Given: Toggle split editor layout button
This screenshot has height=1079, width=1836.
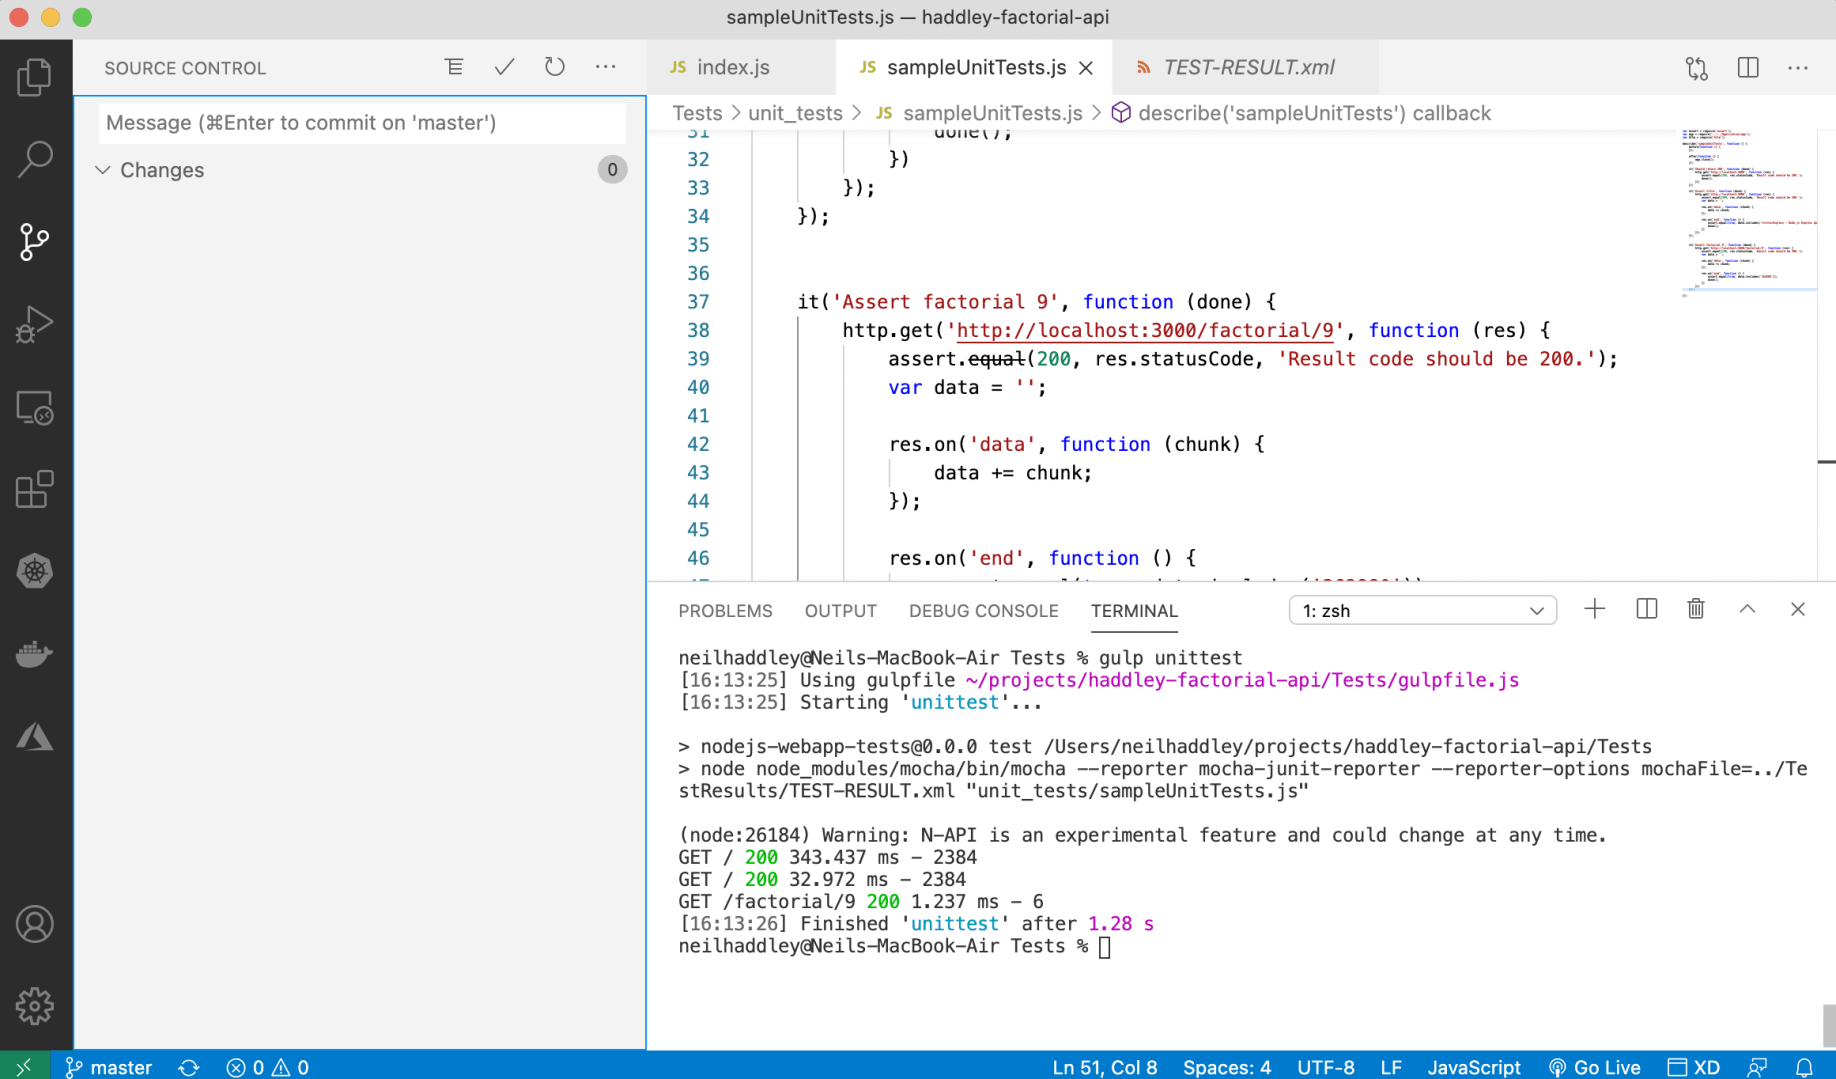Looking at the screenshot, I should [1747, 67].
